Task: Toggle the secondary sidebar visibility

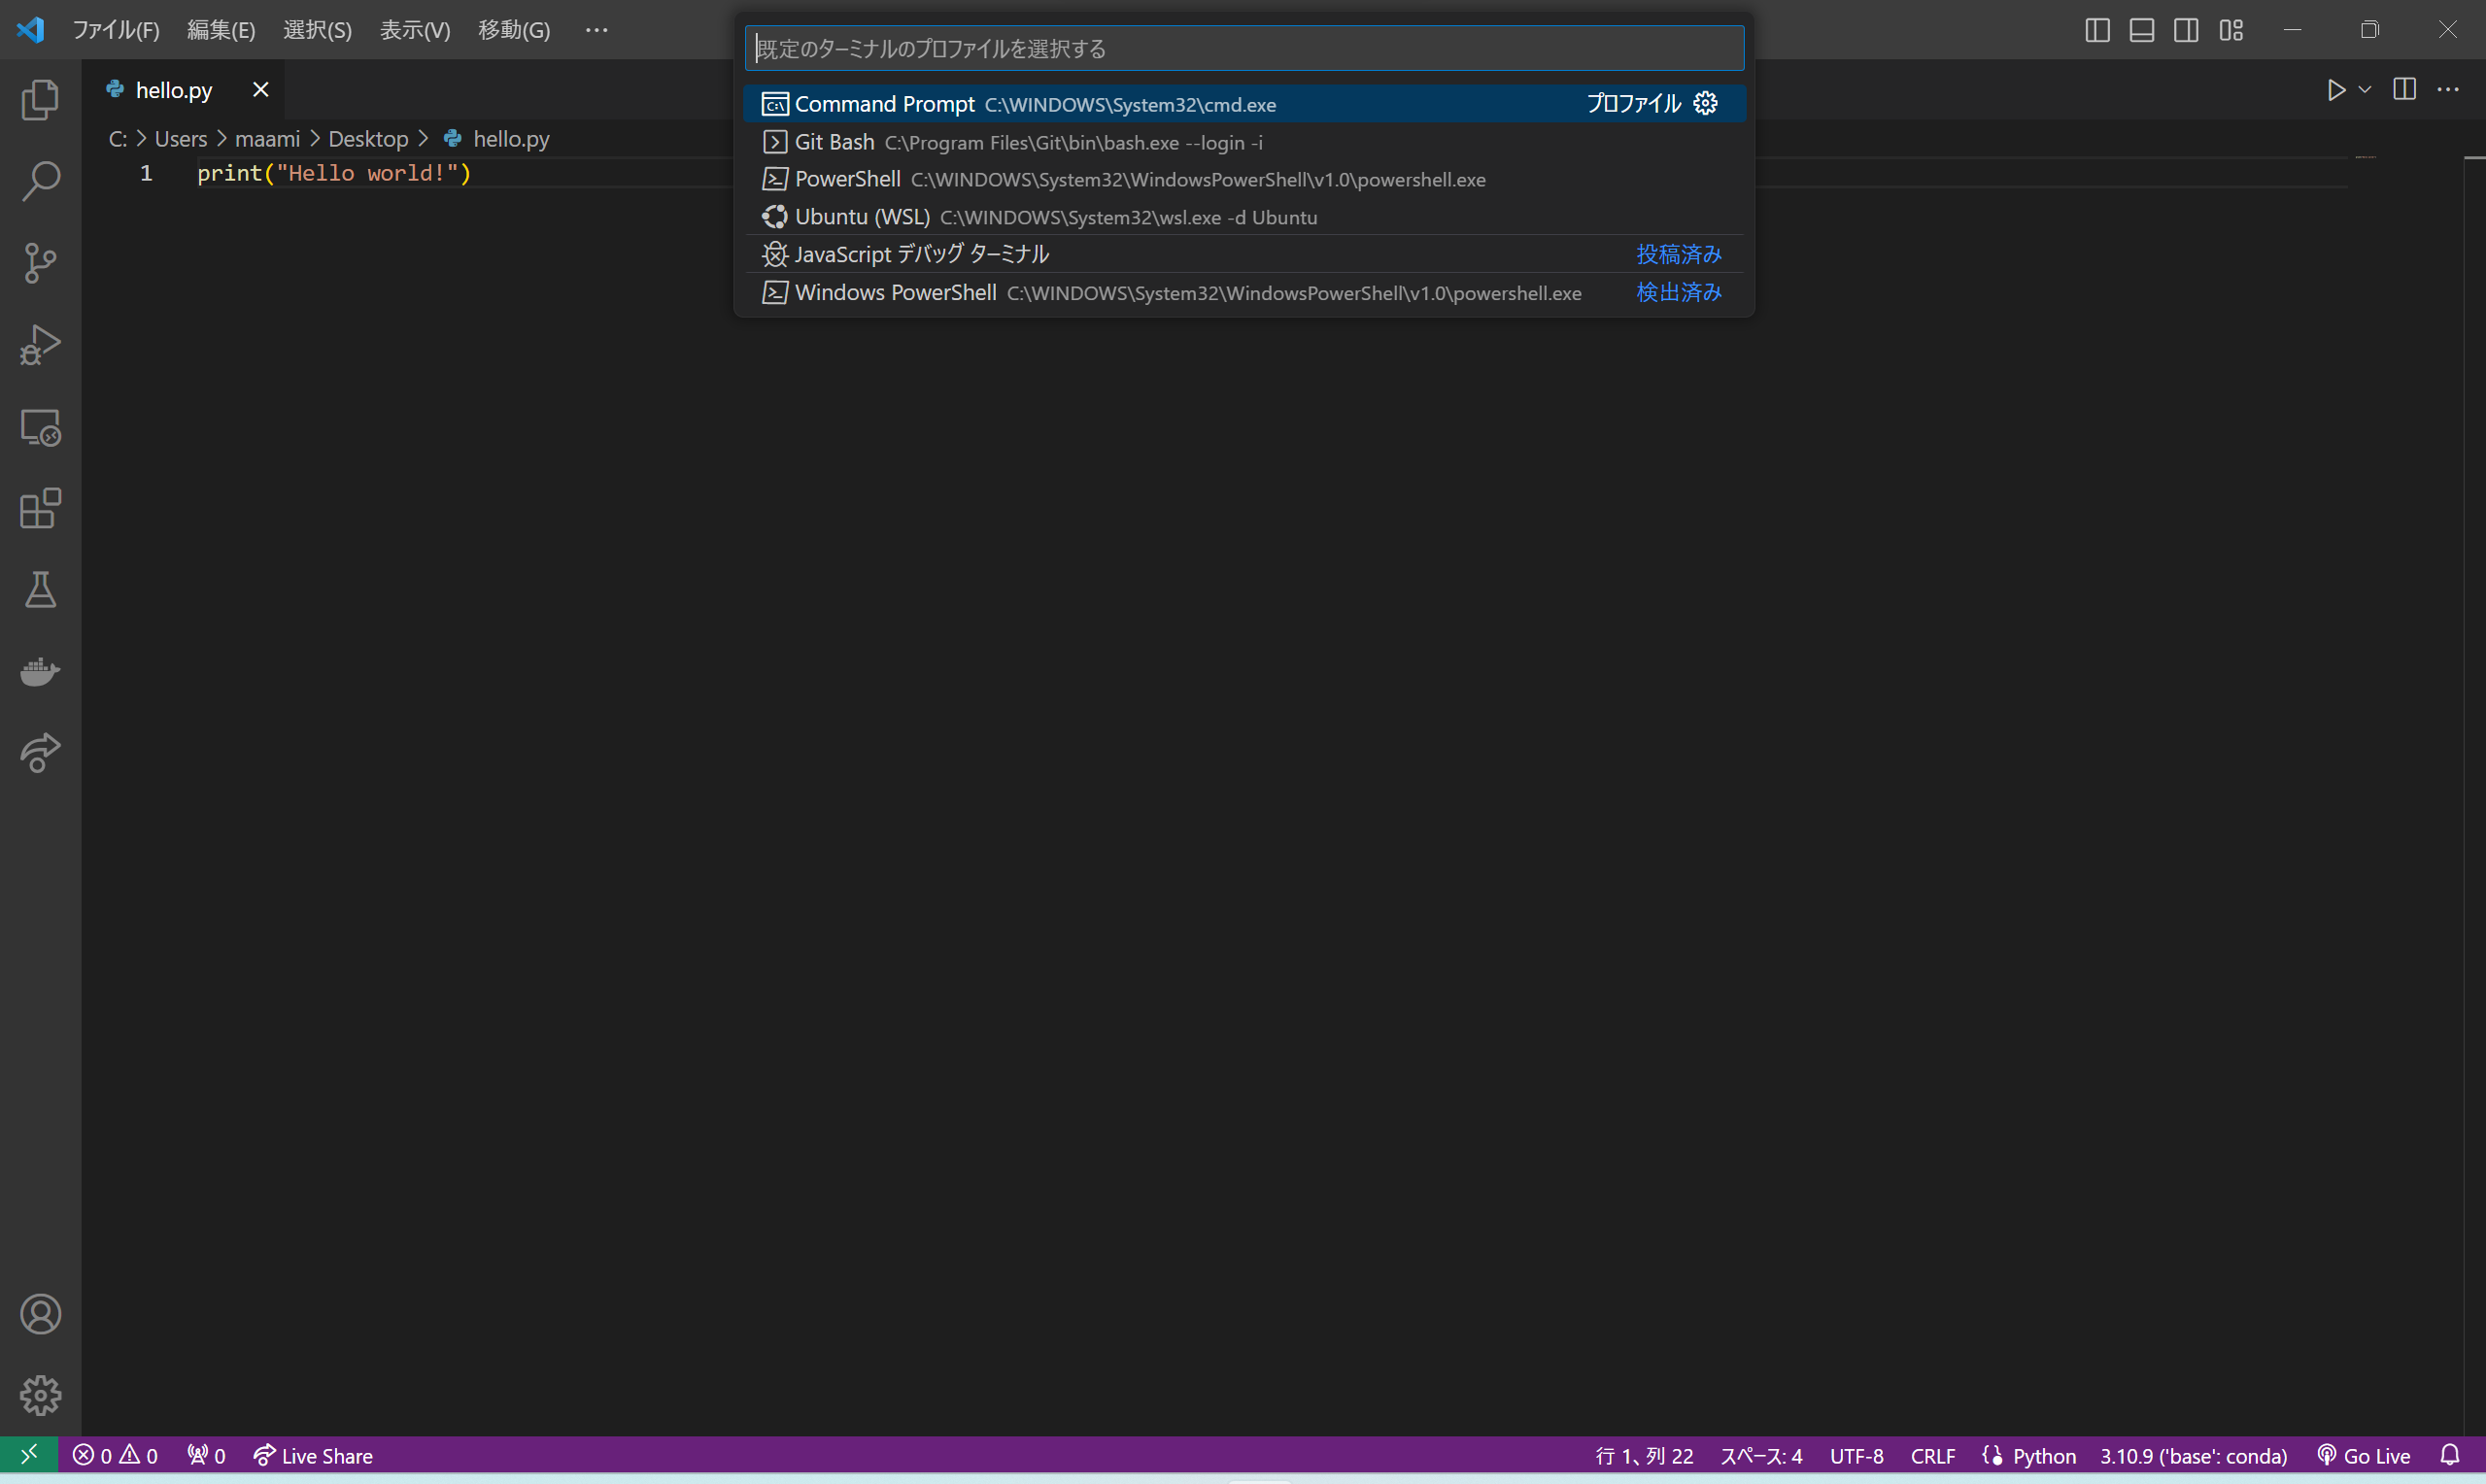Action: pos(2186,30)
